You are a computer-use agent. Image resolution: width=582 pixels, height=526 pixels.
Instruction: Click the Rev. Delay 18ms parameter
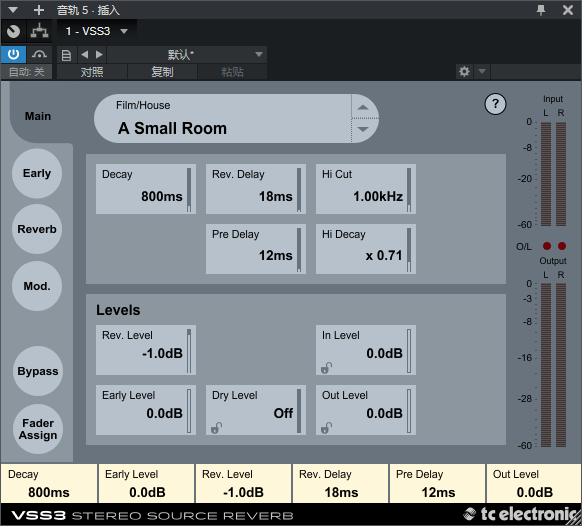(256, 189)
